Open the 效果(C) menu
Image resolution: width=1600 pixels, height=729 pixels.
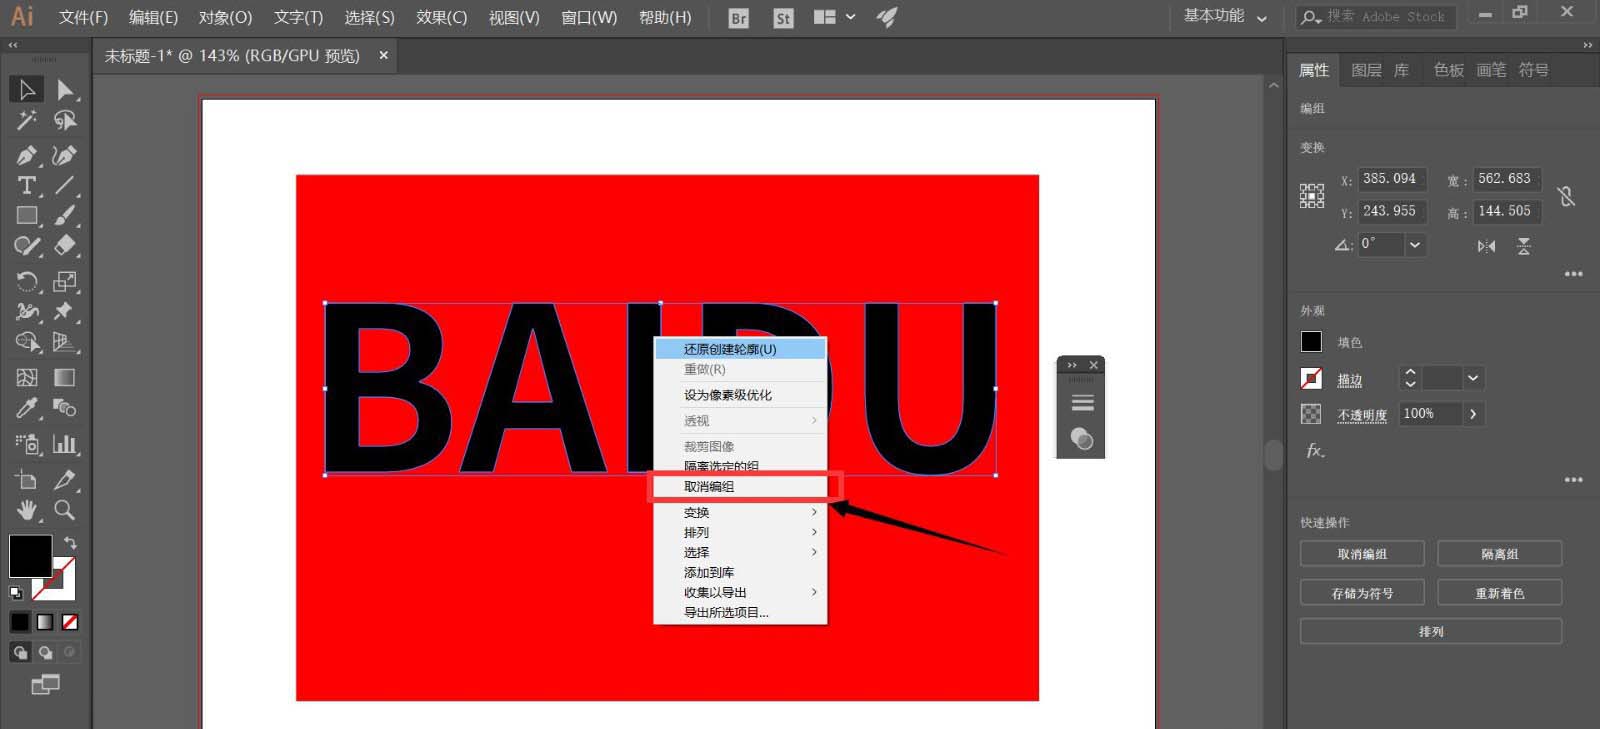441,17
